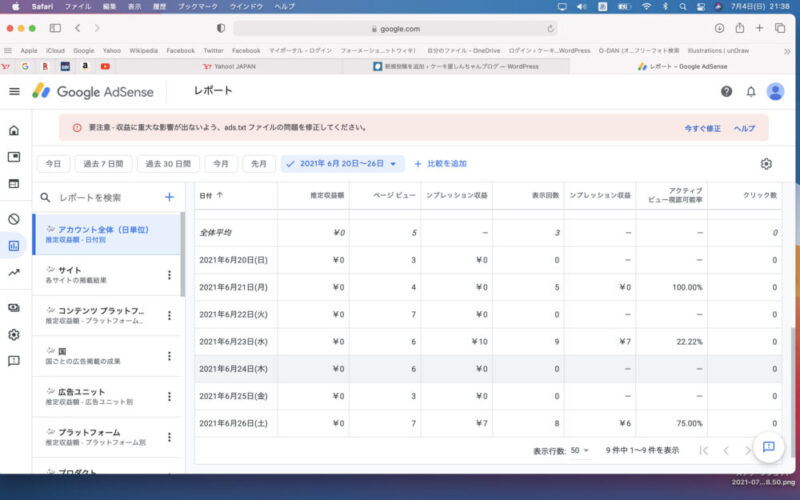The height and width of the screenshot is (500, 800).
Task: Click the 比較を追加 button
Action: pos(440,164)
